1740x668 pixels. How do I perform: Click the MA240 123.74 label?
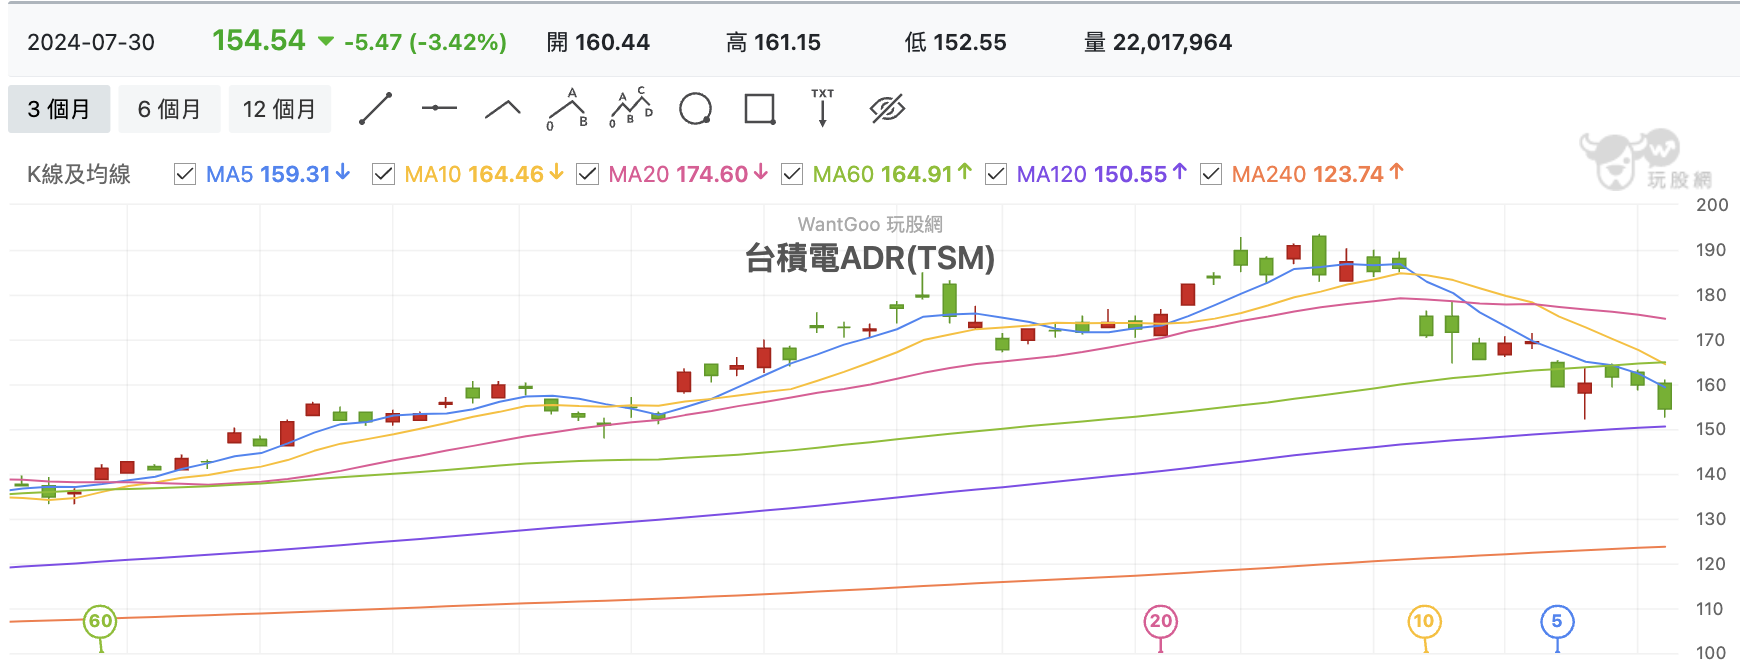pos(1318,174)
